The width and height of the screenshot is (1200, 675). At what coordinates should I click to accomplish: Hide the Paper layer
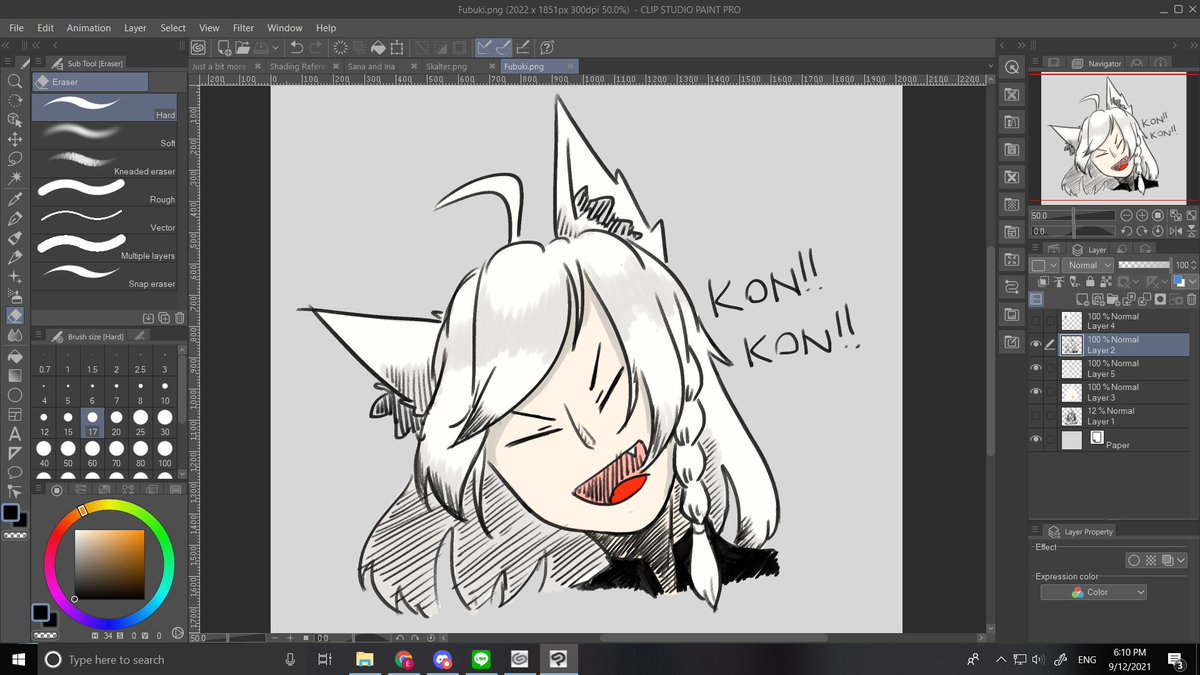(1036, 440)
